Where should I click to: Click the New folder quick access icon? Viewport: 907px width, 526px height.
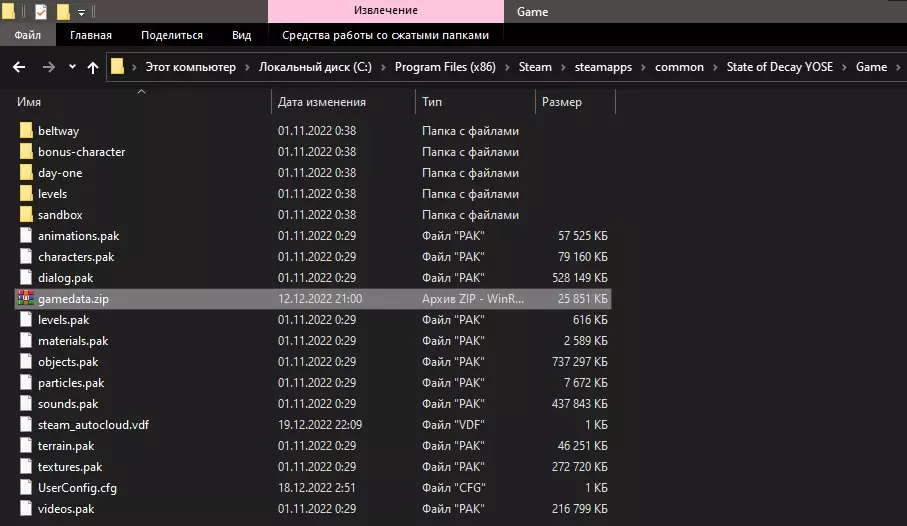pyautogui.click(x=63, y=11)
